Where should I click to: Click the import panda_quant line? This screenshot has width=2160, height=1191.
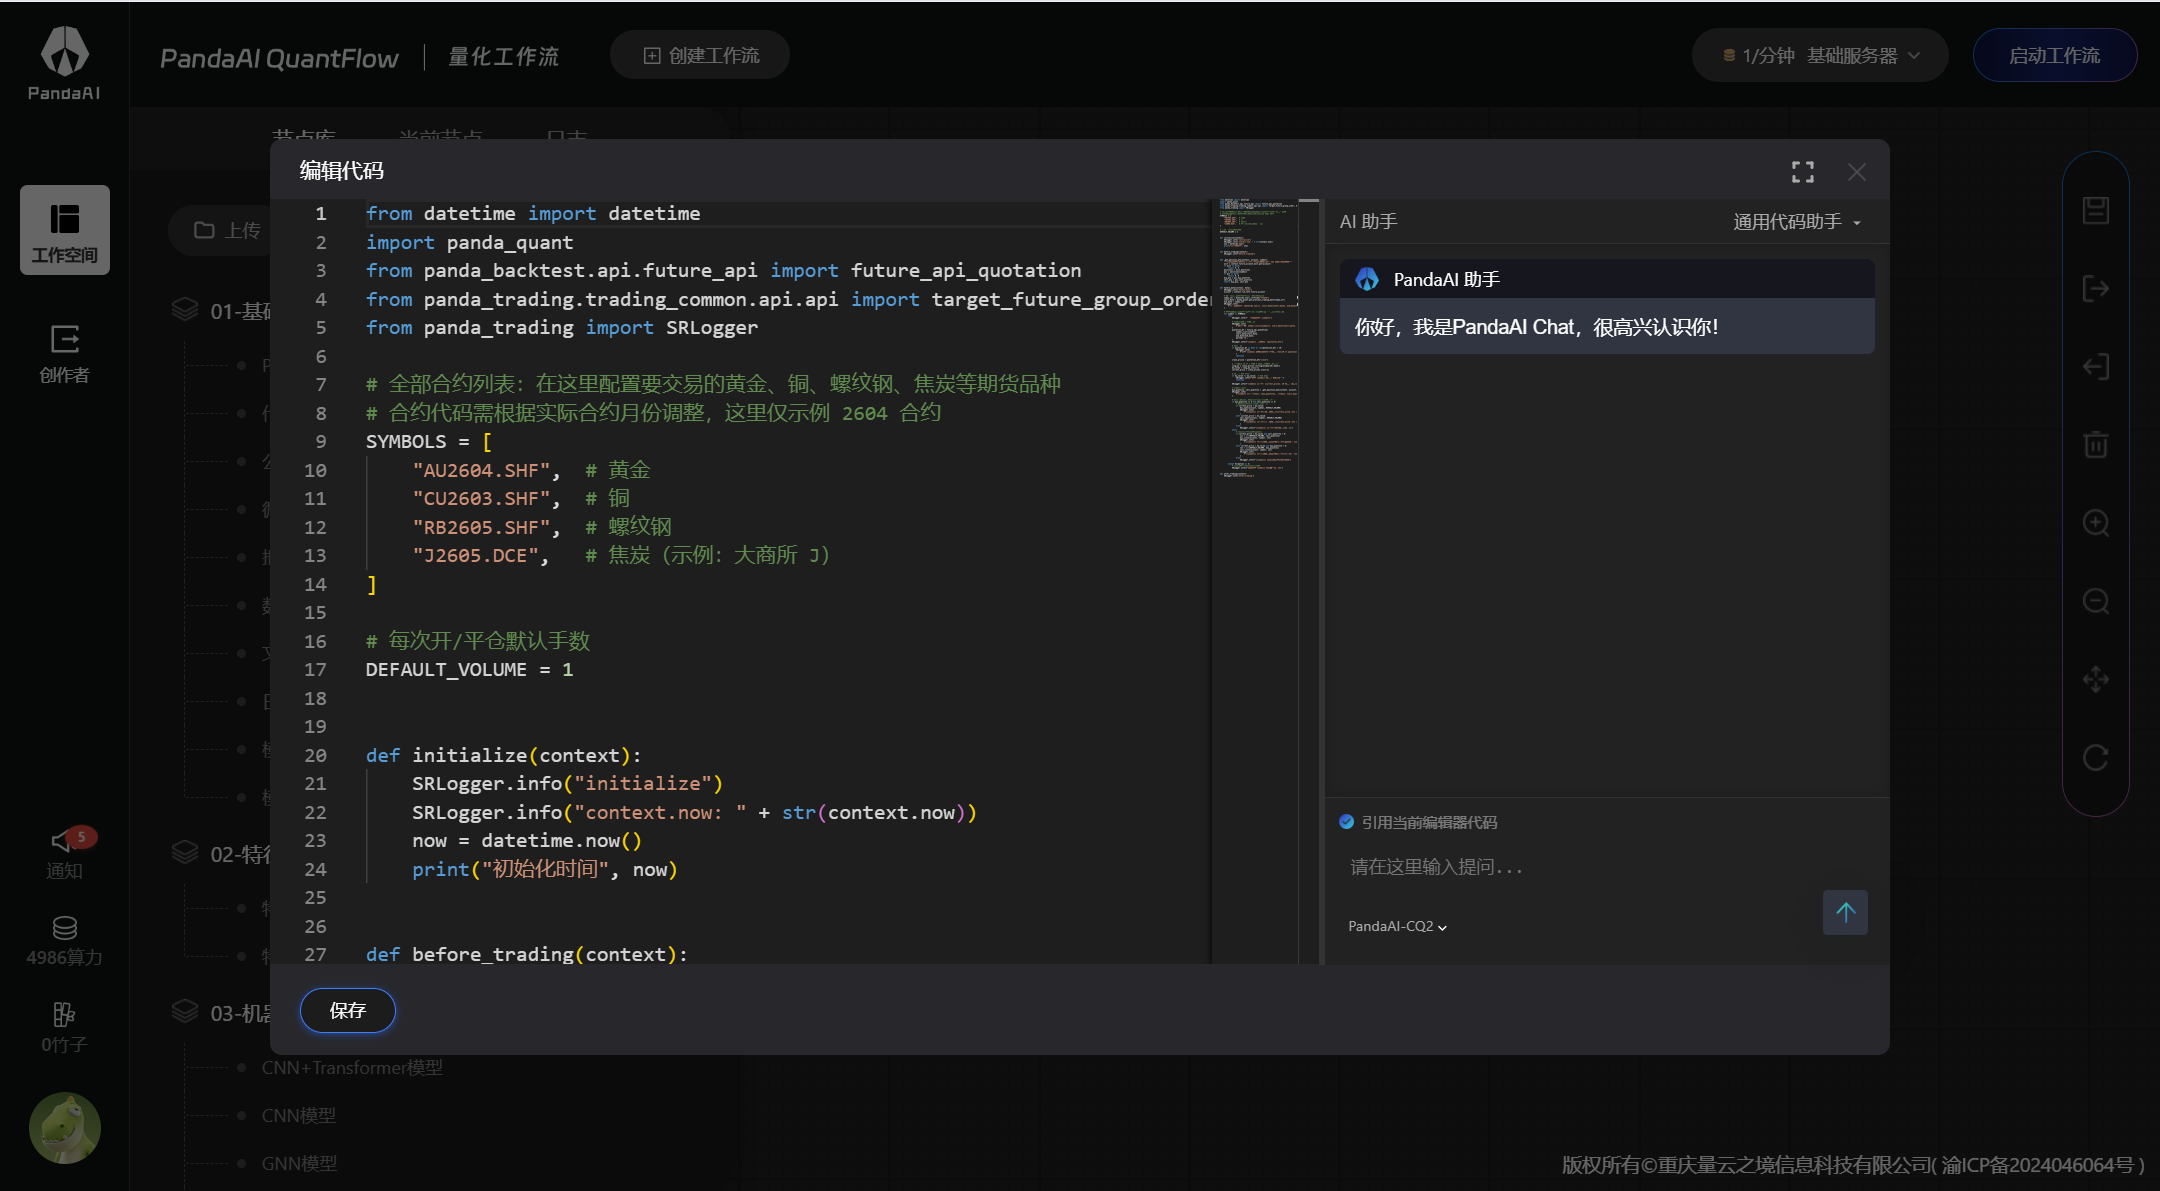470,242
